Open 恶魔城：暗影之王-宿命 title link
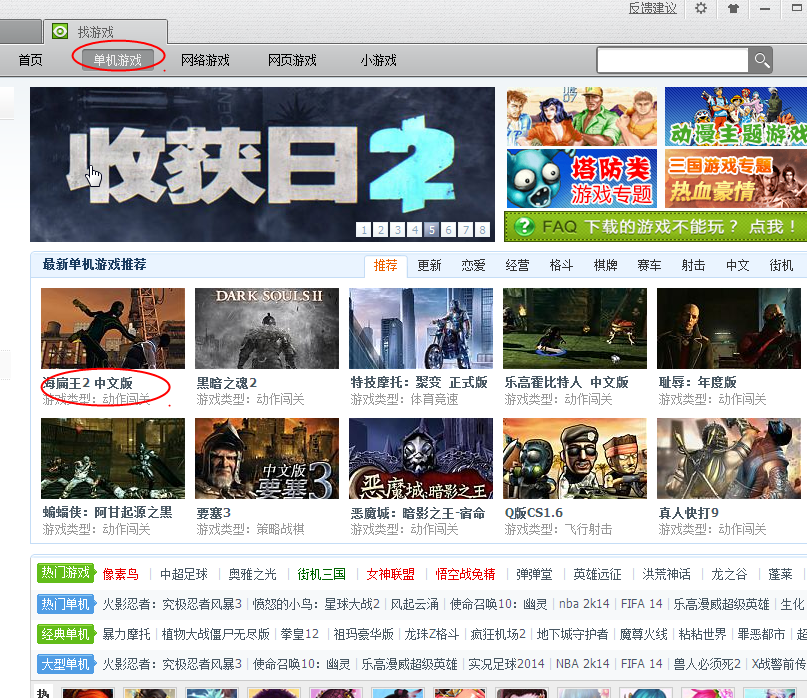 (418, 513)
